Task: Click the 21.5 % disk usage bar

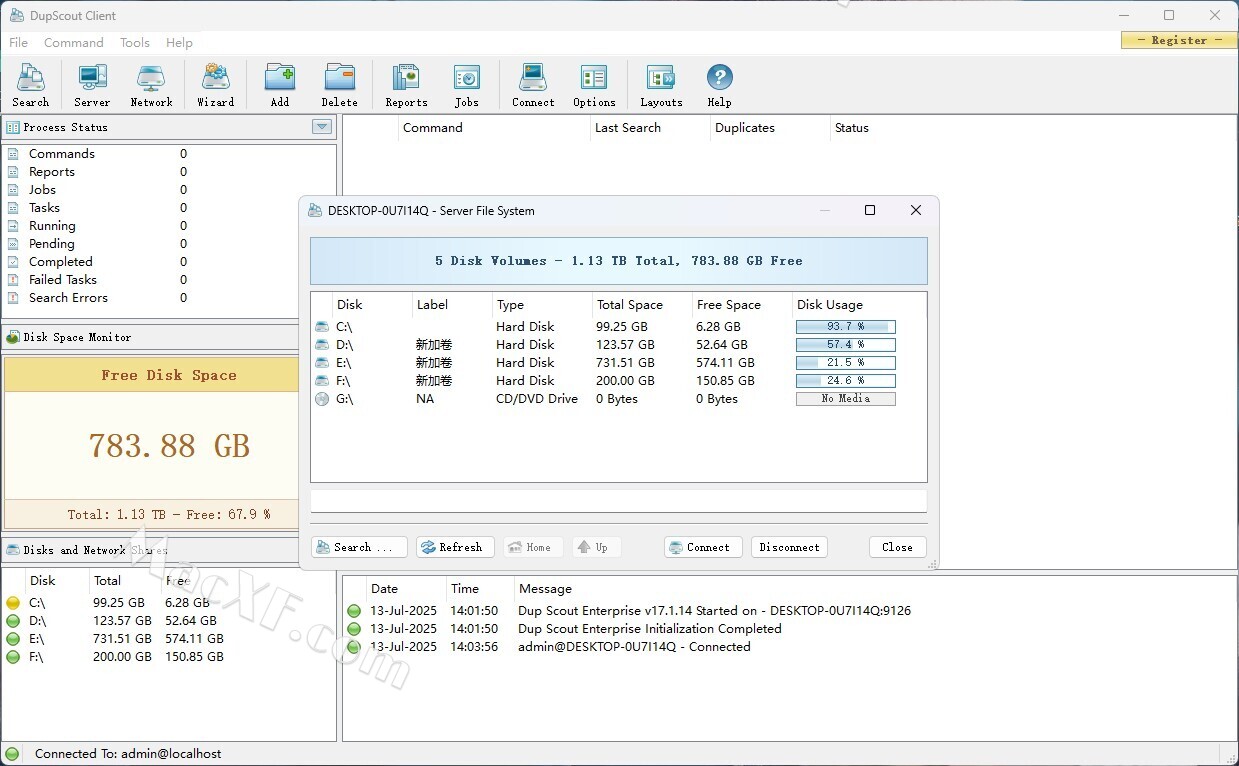Action: point(846,363)
